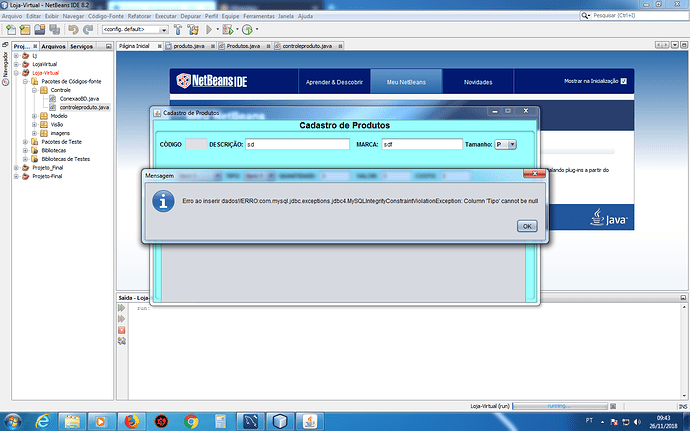
Task: Click the MySQL Workbench taskbar icon
Action: 251,421
